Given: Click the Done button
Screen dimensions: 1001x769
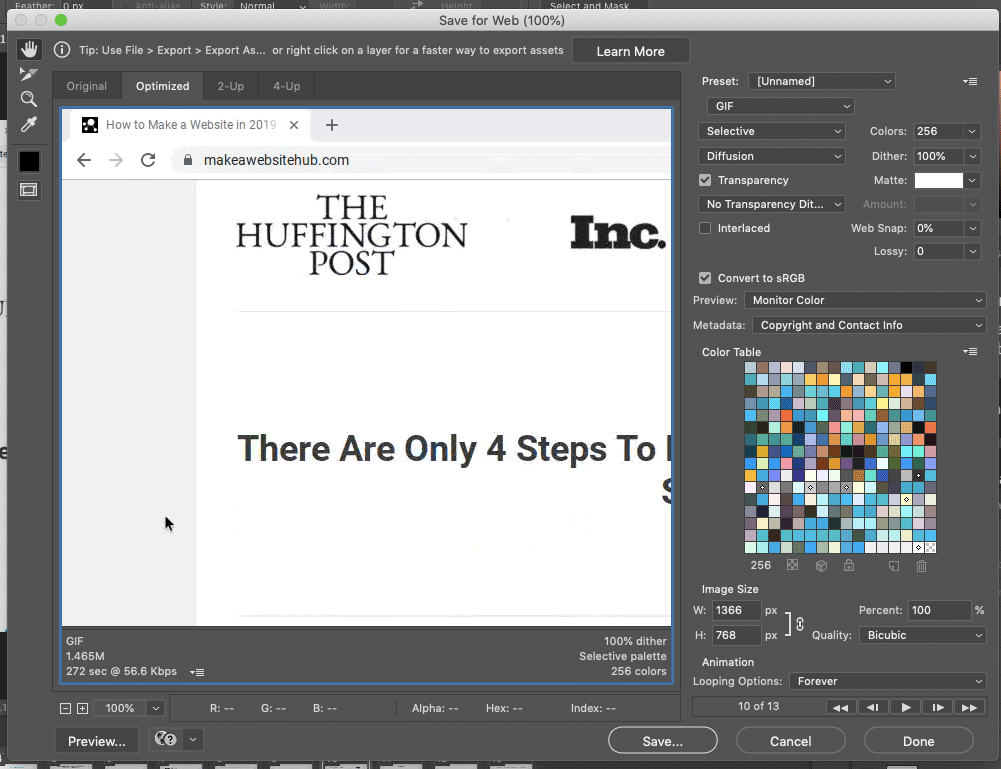Looking at the screenshot, I should coord(919,741).
